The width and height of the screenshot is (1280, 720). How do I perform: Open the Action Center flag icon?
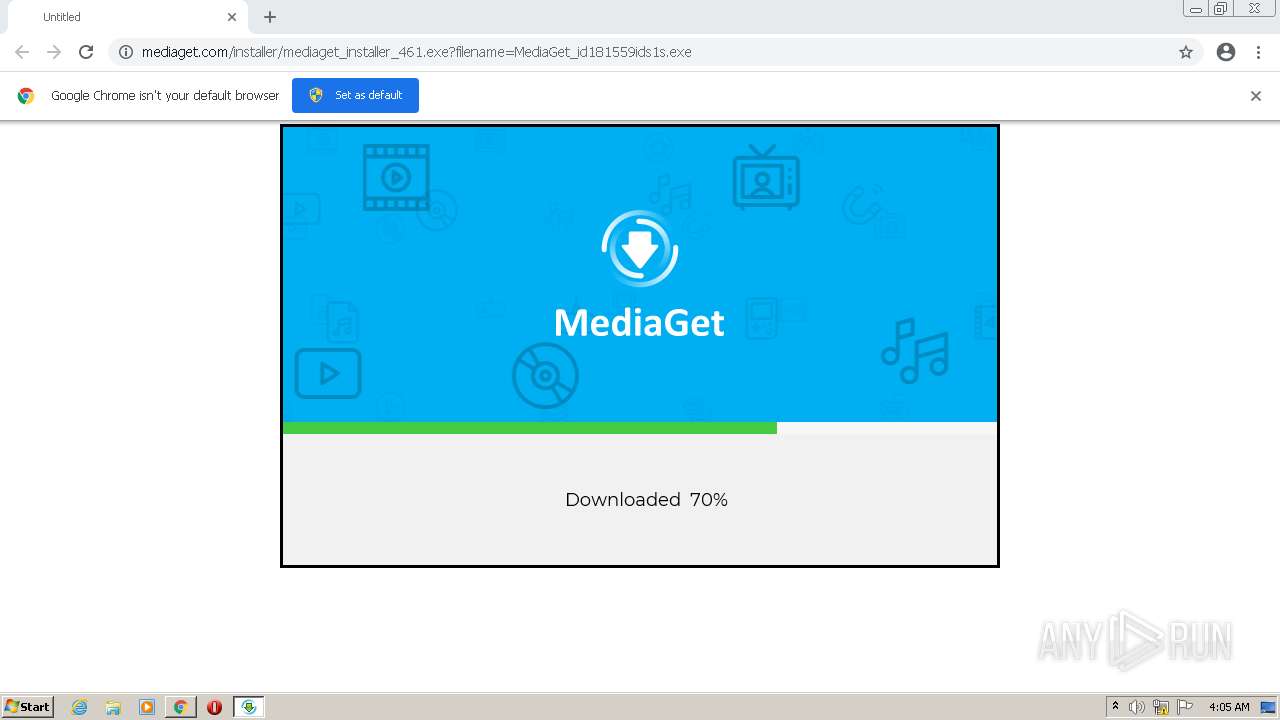[1185, 707]
